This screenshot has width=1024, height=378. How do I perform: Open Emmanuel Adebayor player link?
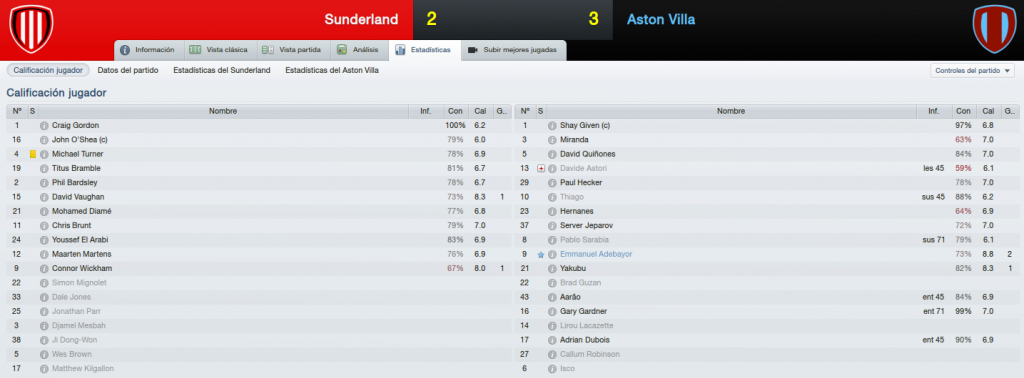tap(596, 255)
